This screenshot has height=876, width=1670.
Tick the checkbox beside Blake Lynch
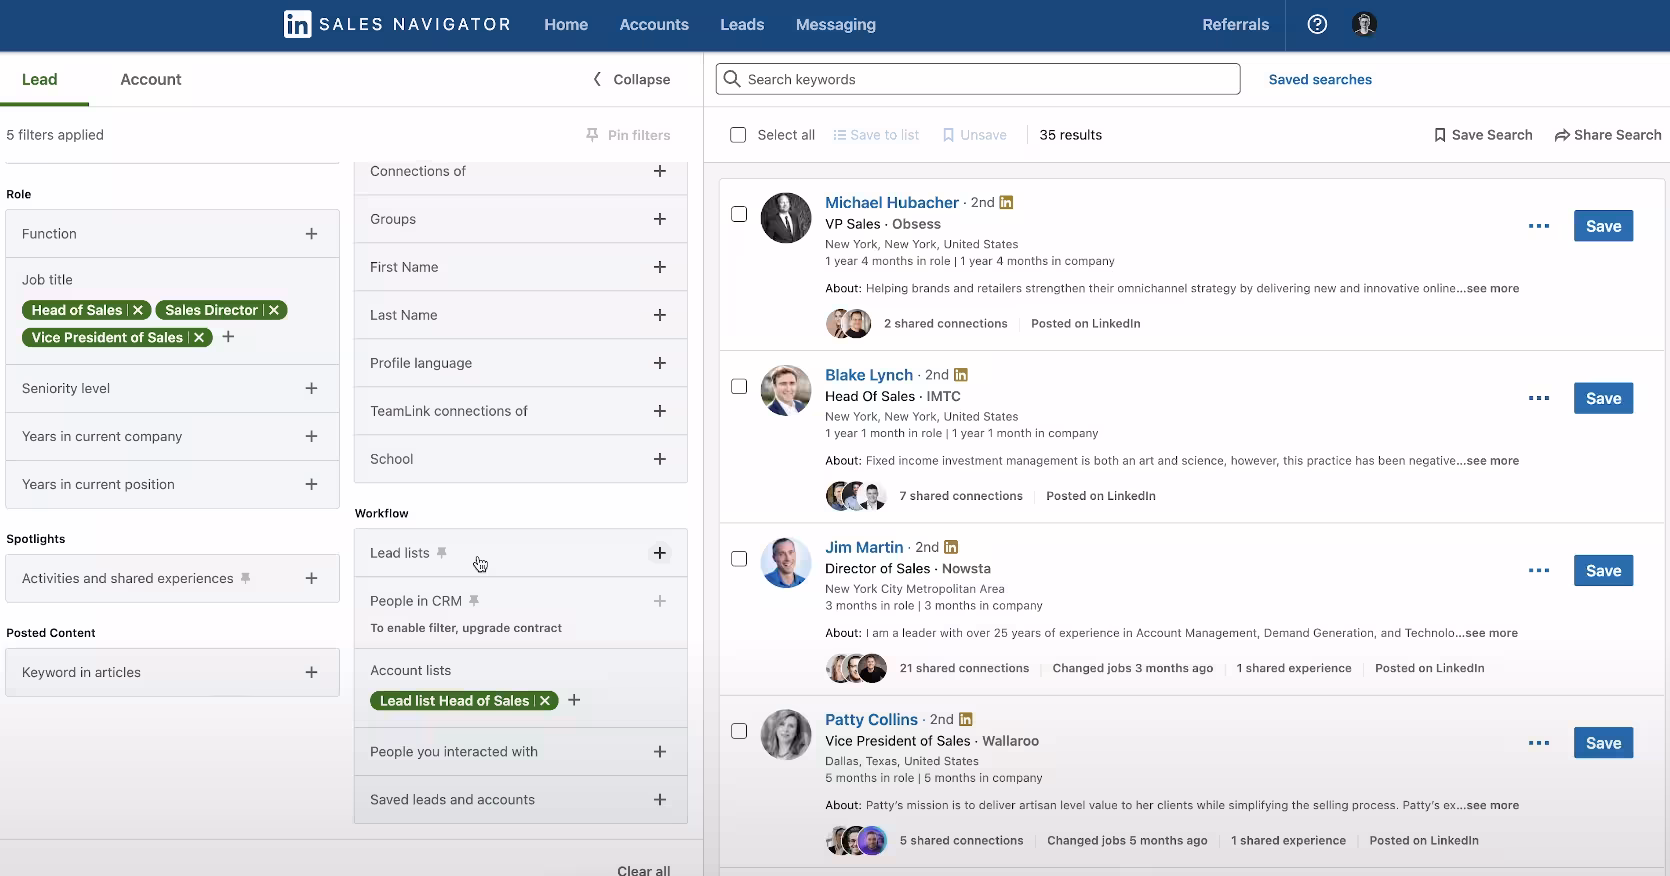pyautogui.click(x=739, y=386)
